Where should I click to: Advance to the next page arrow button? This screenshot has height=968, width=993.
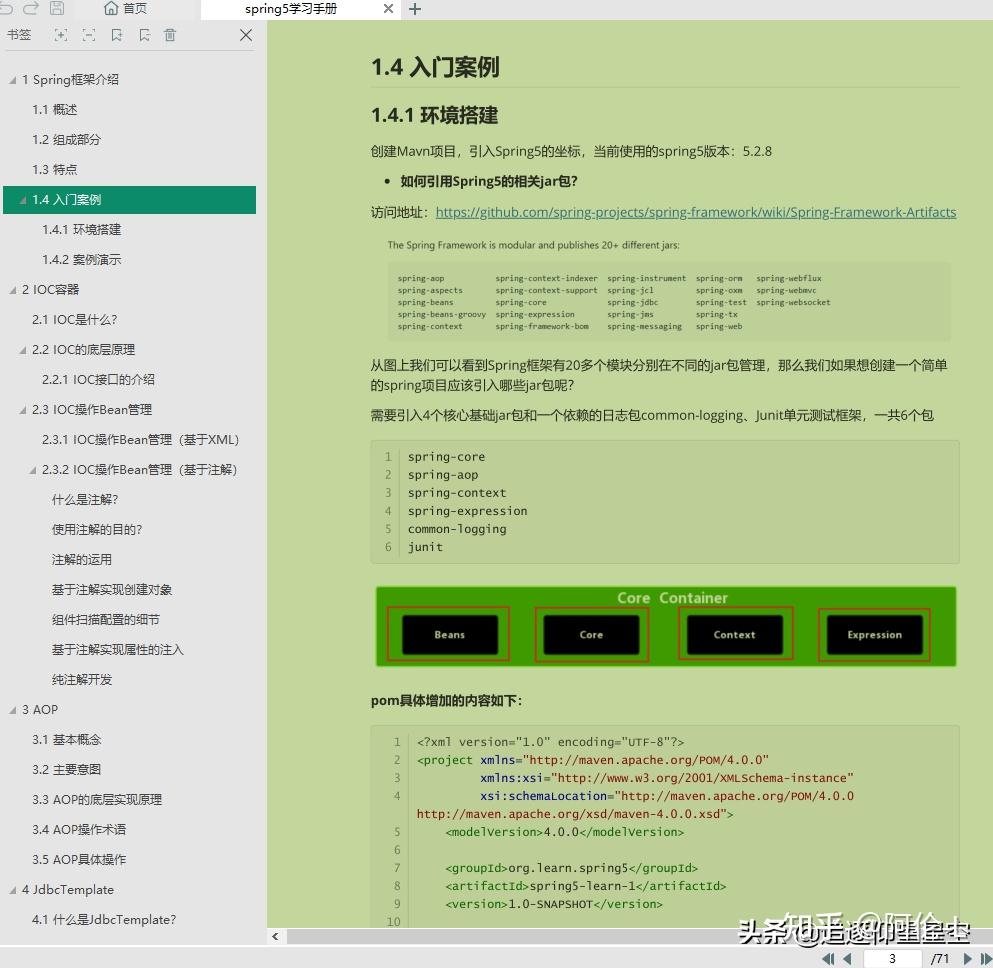(968, 957)
